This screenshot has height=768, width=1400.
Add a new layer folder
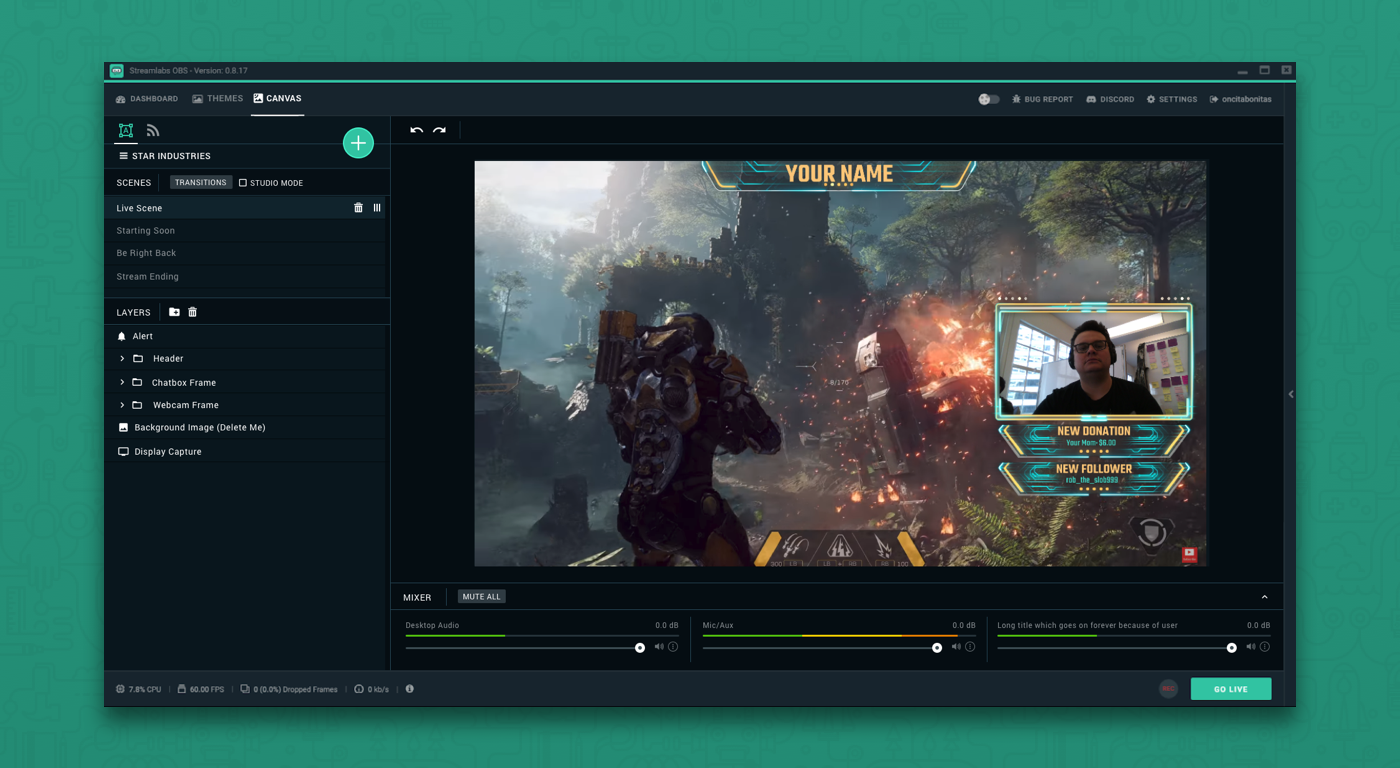[x=174, y=312]
